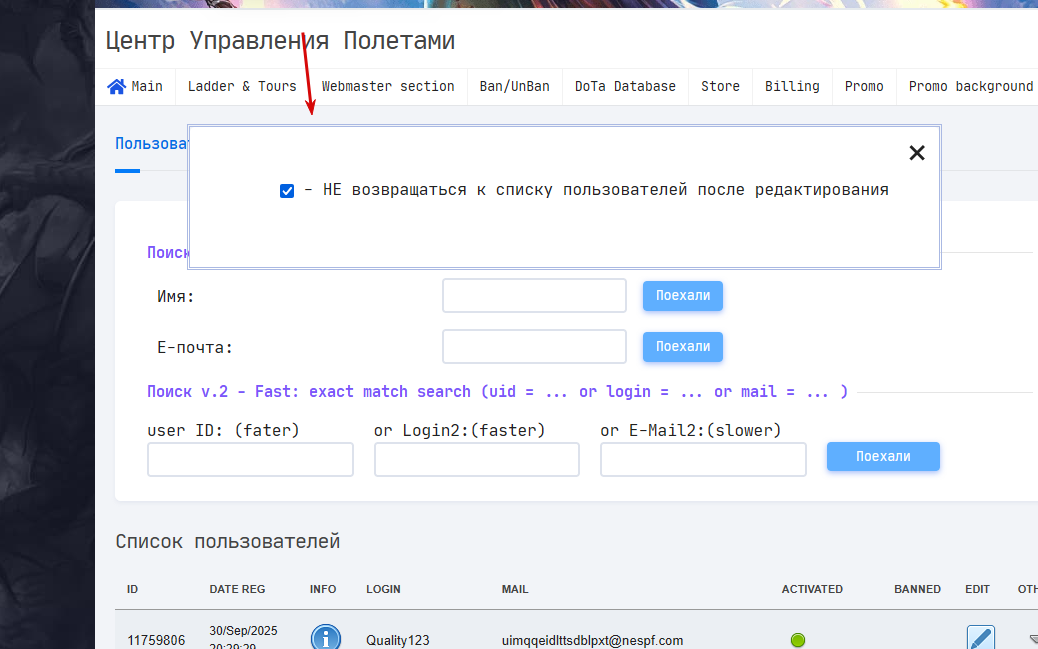Click user ID 11759806
The height and width of the screenshot is (649, 1038).
pos(156,640)
